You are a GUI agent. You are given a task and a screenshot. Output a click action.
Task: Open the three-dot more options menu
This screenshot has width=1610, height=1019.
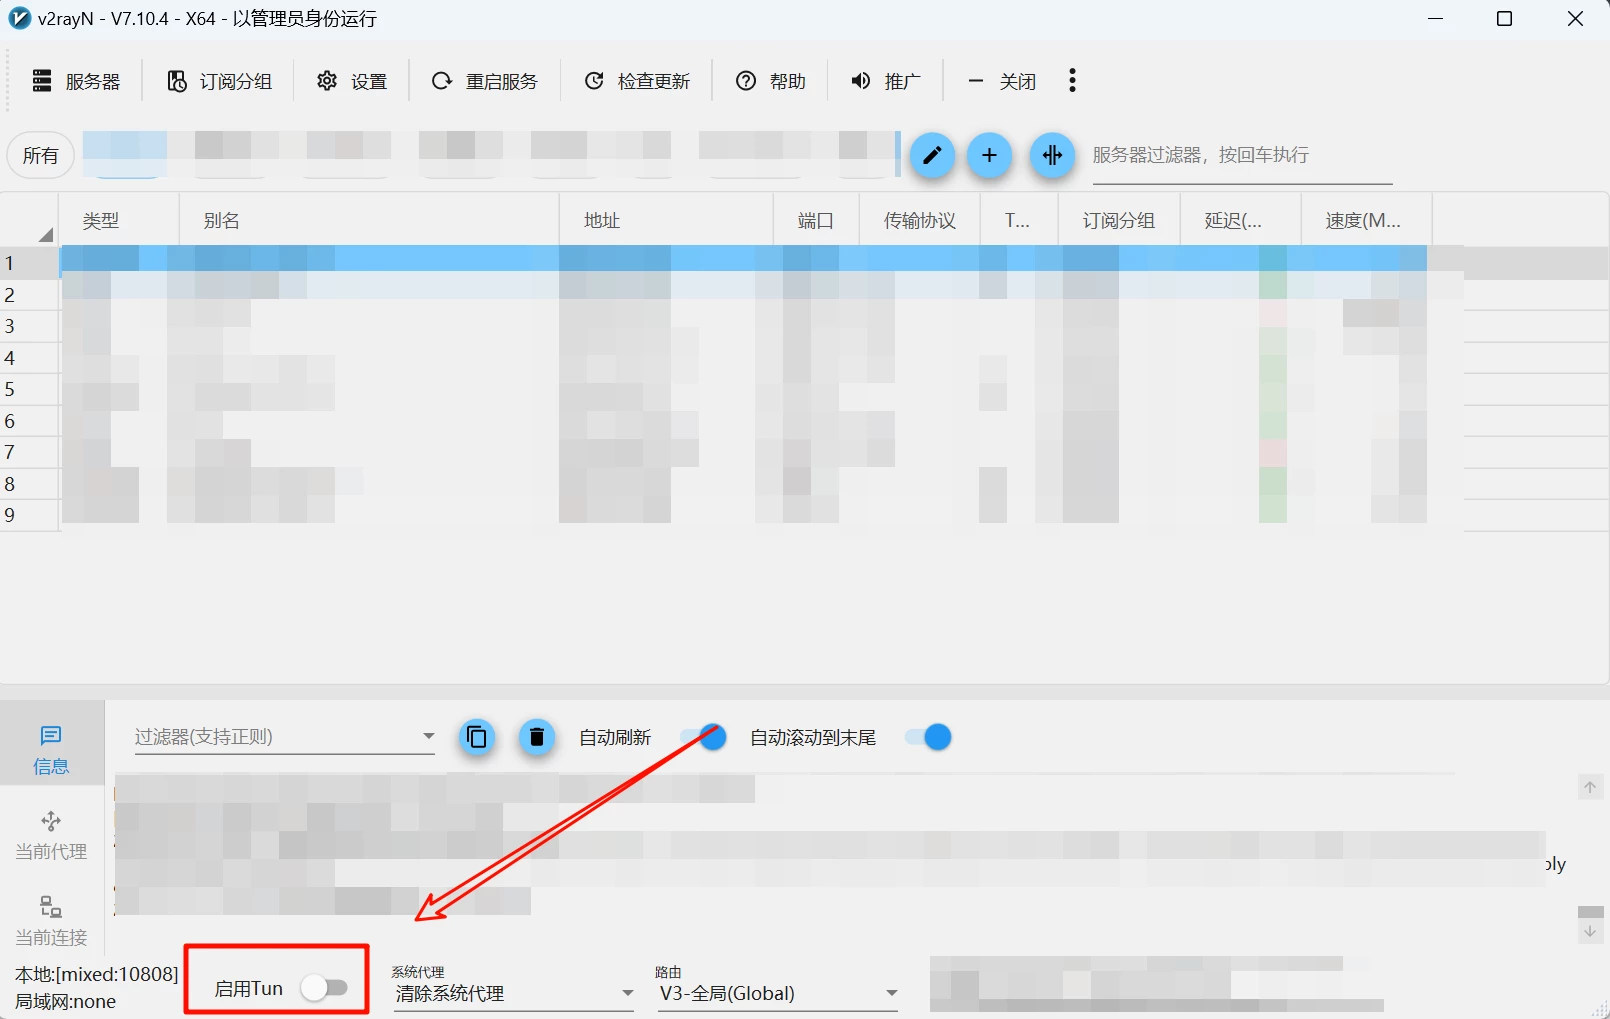[x=1072, y=81]
